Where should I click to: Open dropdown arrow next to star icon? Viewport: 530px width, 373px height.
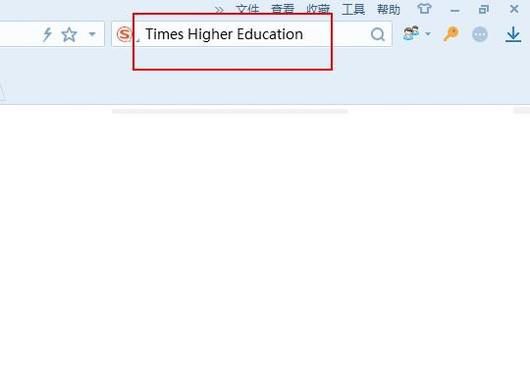point(92,34)
